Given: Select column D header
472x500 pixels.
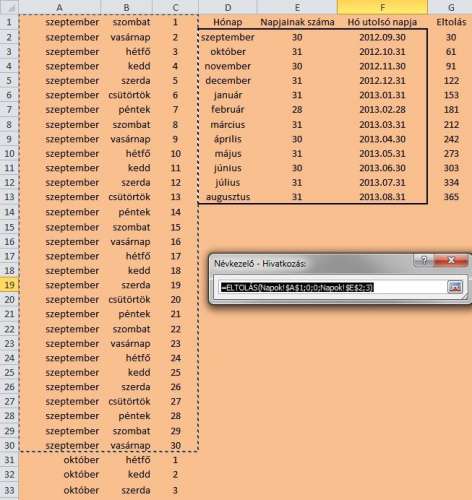Looking at the screenshot, I should point(228,7).
